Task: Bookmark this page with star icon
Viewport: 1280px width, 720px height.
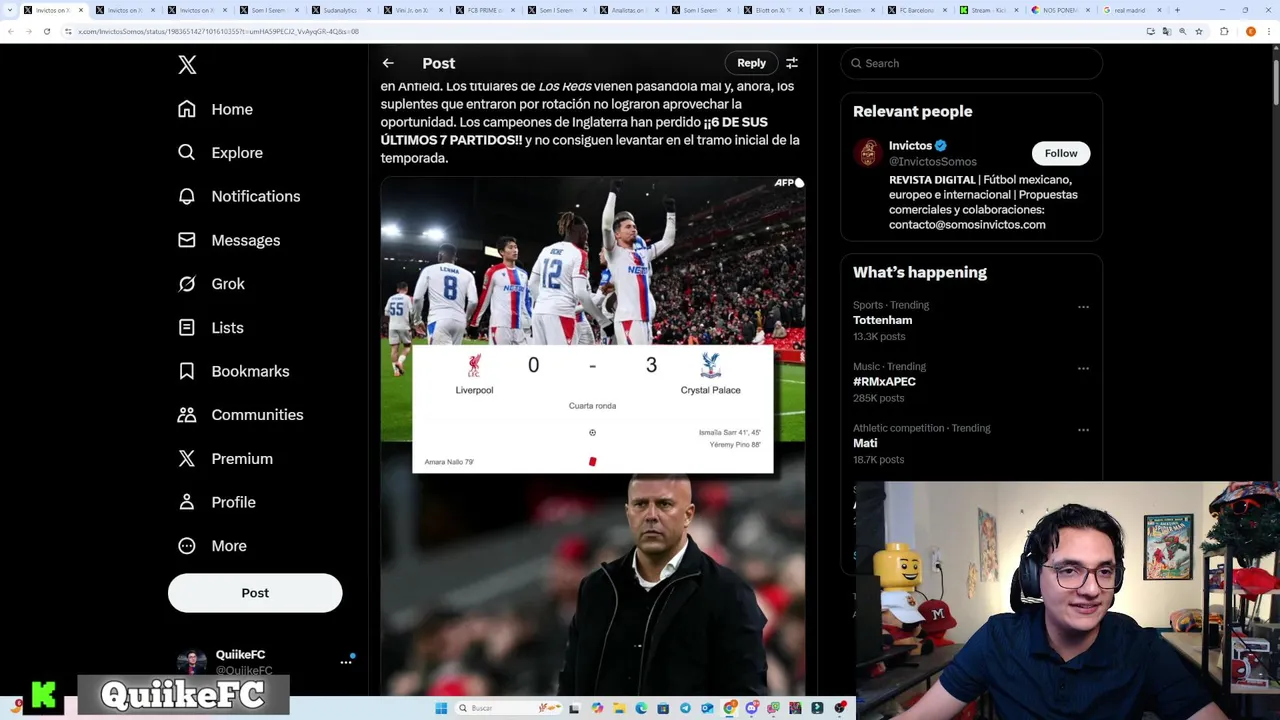Action: [1199, 32]
